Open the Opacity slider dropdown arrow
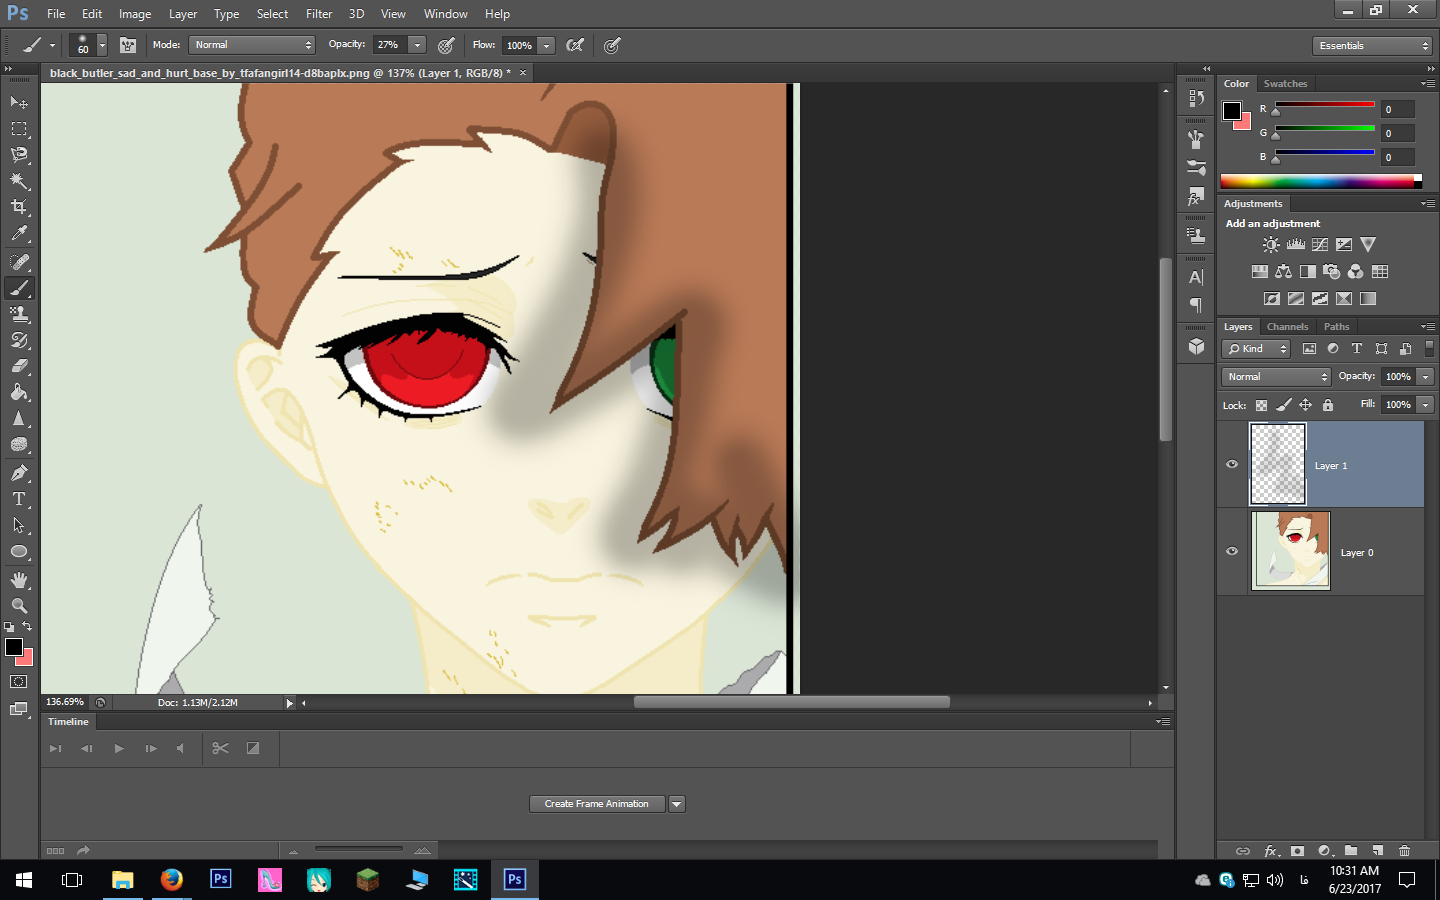 pyautogui.click(x=417, y=45)
